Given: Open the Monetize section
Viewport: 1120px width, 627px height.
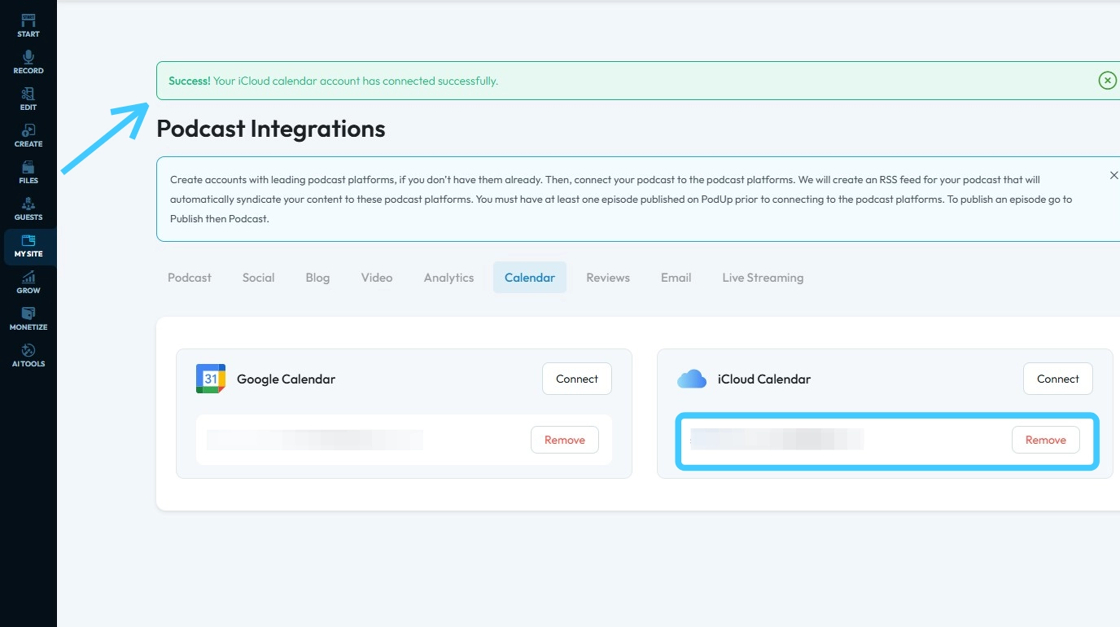Looking at the screenshot, I should pyautogui.click(x=28, y=319).
